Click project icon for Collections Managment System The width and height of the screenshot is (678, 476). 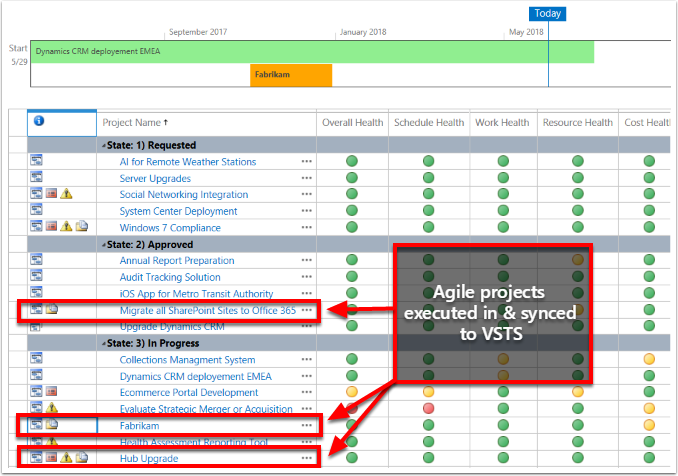(36, 358)
